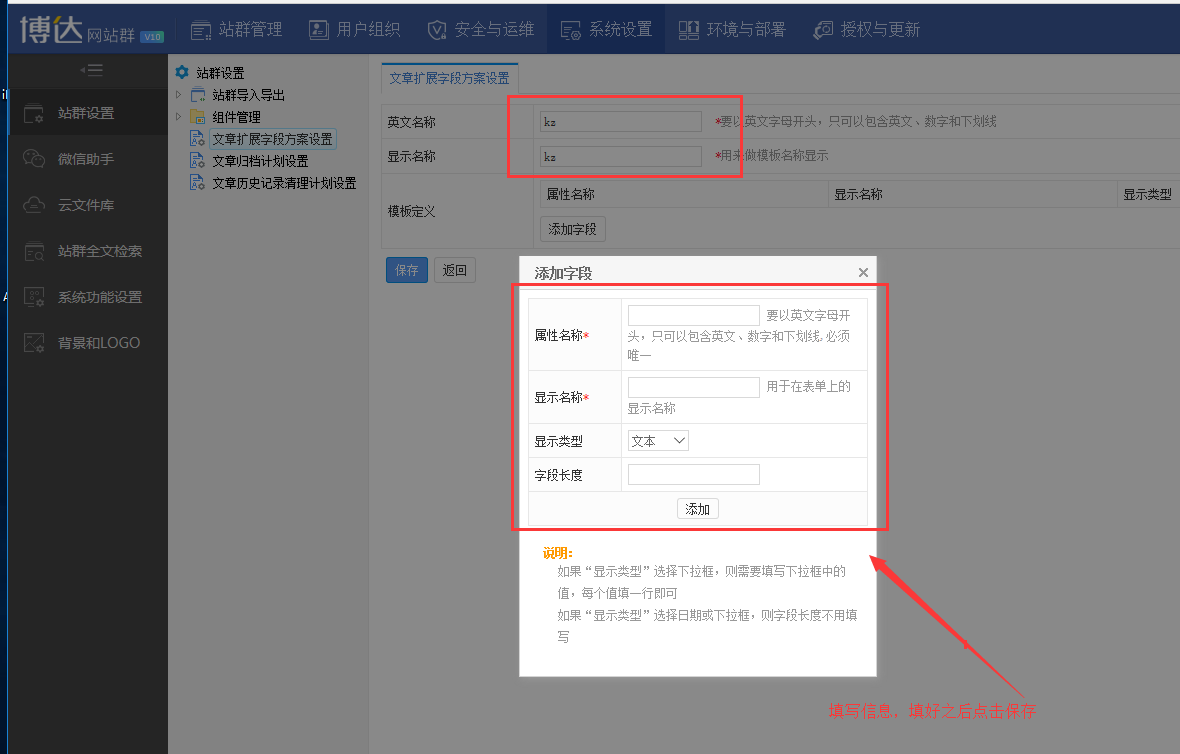Click the 站群全文检索 search icon
This screenshot has height=754, width=1180.
[x=34, y=251]
